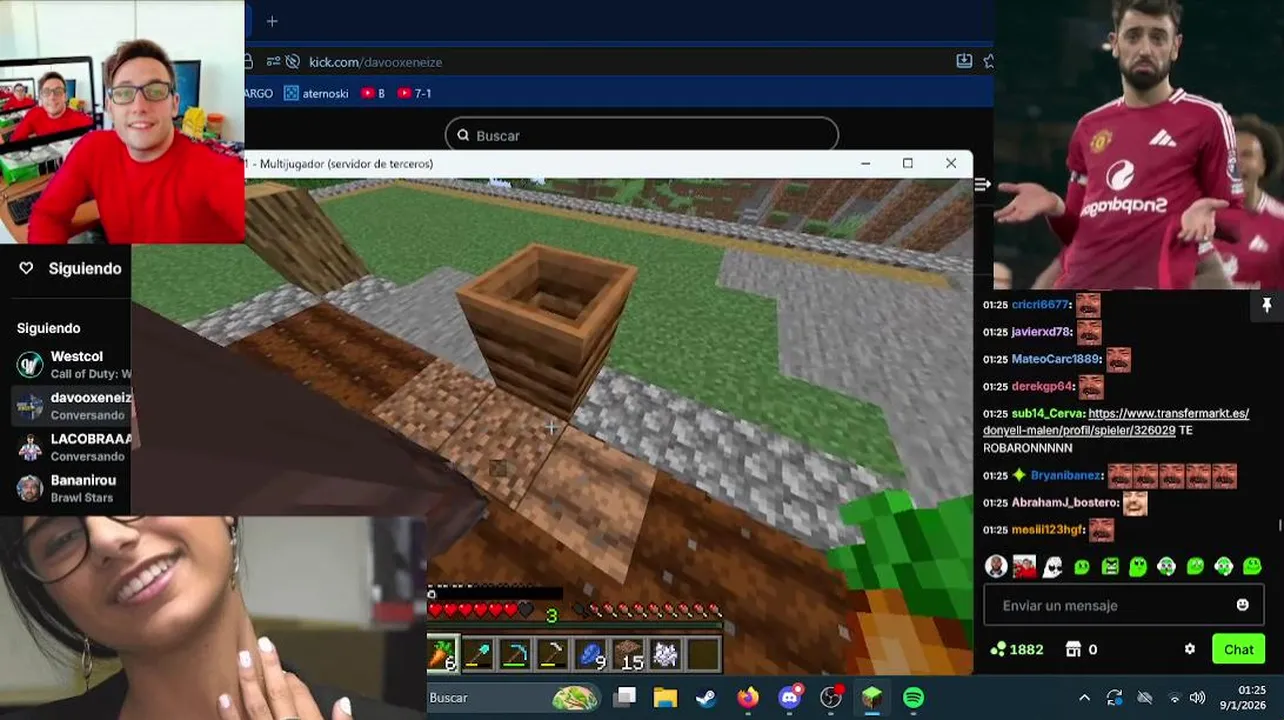Maximize the Minecraft Multijugador window

[x=908, y=163]
